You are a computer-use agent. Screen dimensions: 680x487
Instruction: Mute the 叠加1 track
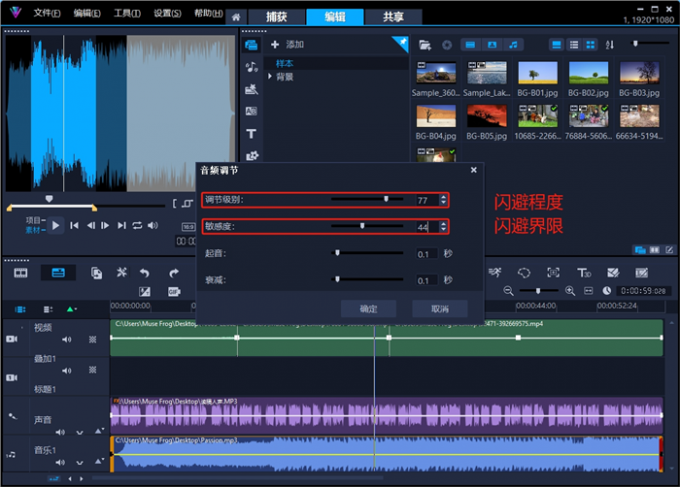pos(66,370)
